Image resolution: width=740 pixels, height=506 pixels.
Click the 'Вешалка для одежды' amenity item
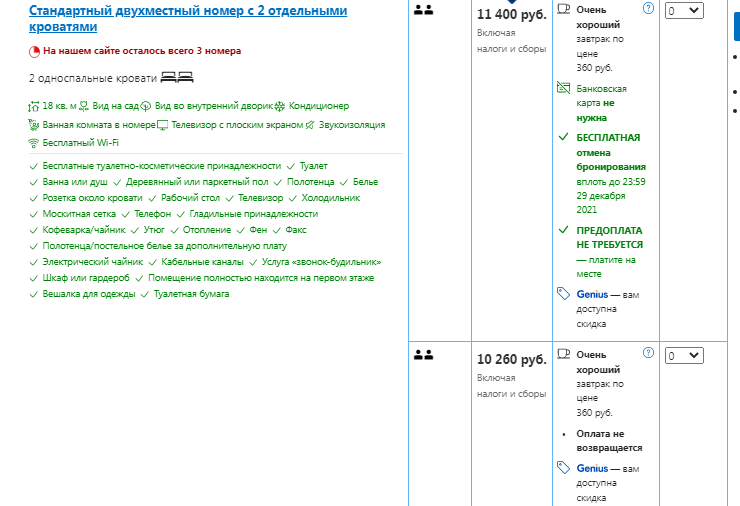point(89,295)
